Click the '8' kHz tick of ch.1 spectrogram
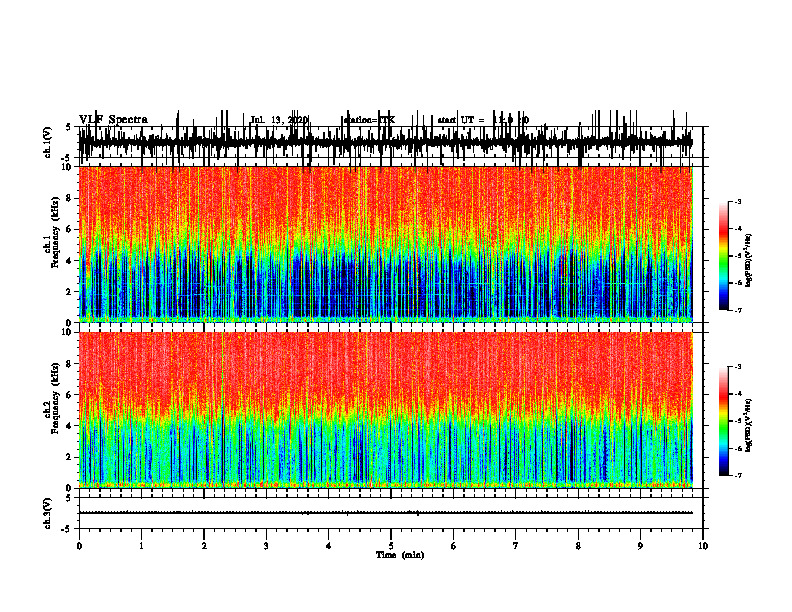 [70, 198]
